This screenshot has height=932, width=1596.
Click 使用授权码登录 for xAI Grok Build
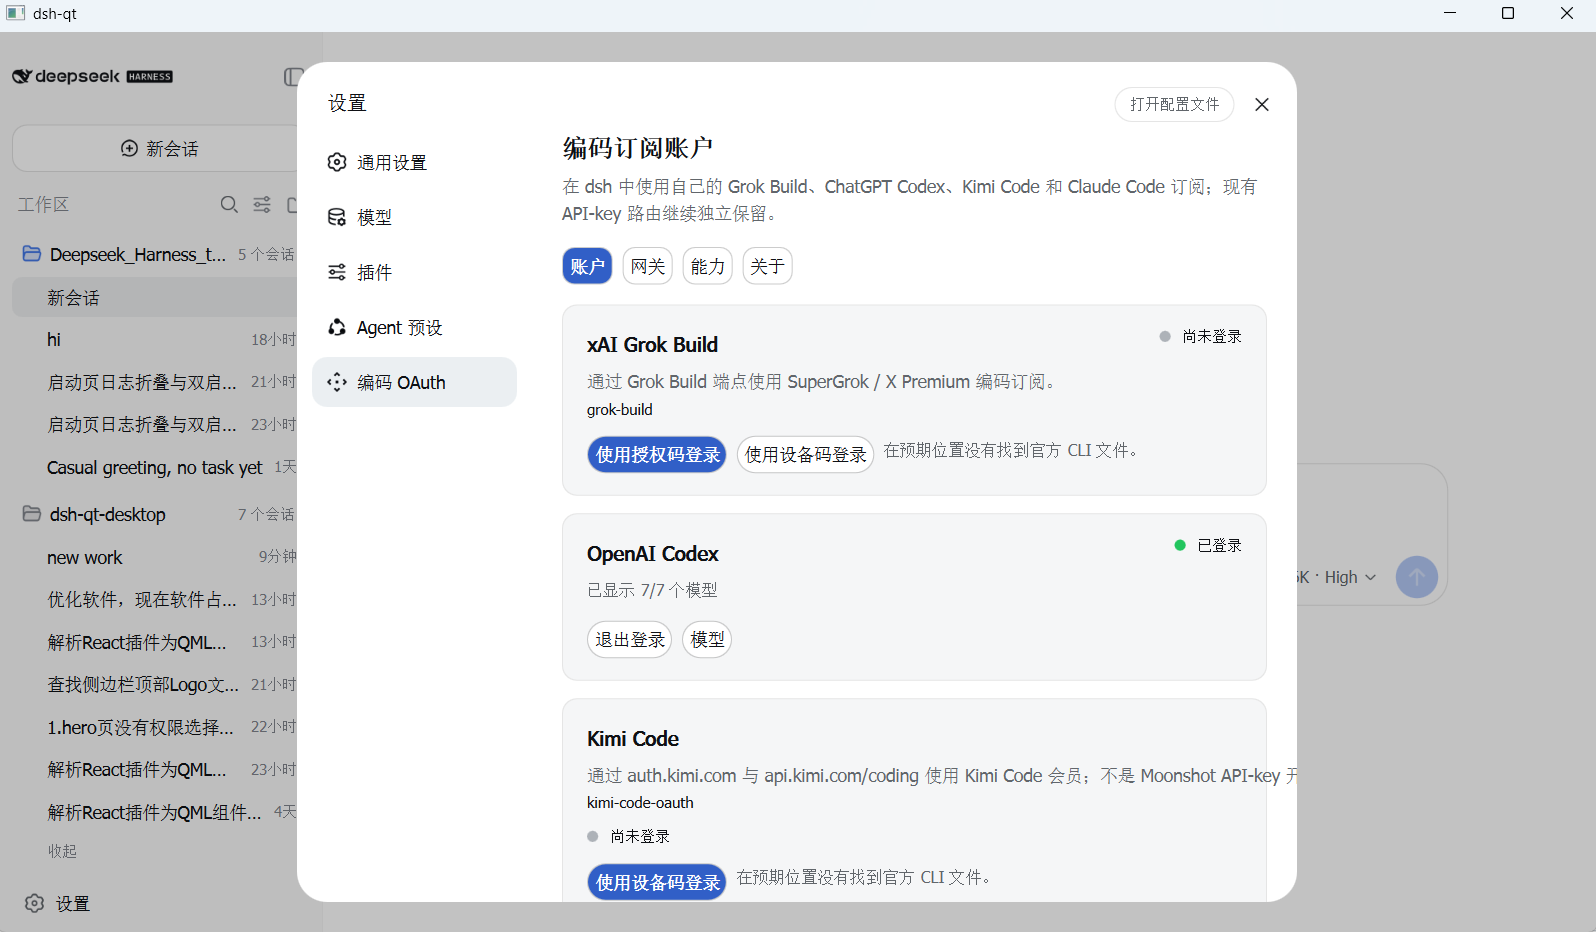(x=657, y=455)
